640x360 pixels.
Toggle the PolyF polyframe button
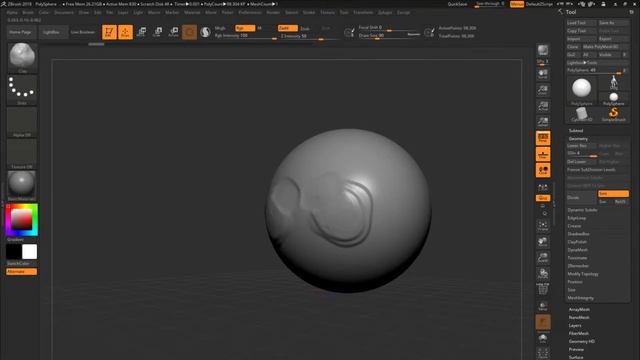click(x=543, y=289)
